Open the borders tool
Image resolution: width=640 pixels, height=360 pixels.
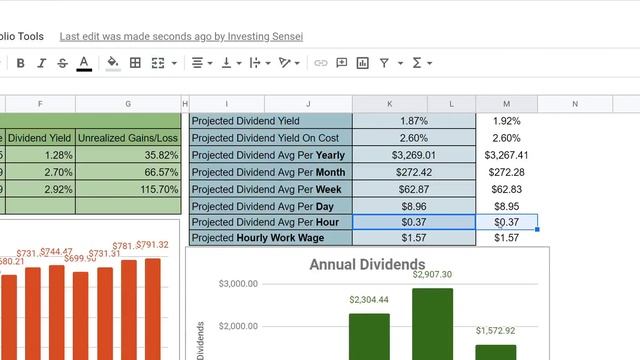(x=135, y=63)
